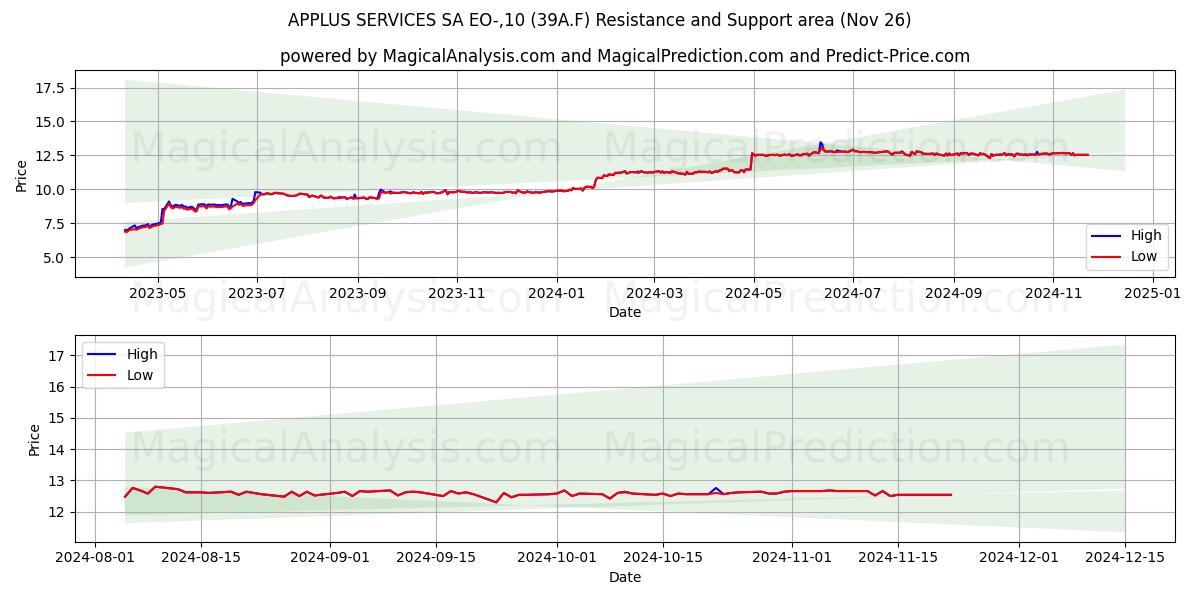Click the 2023-09 tick label
This screenshot has width=1200, height=600.
358,294
